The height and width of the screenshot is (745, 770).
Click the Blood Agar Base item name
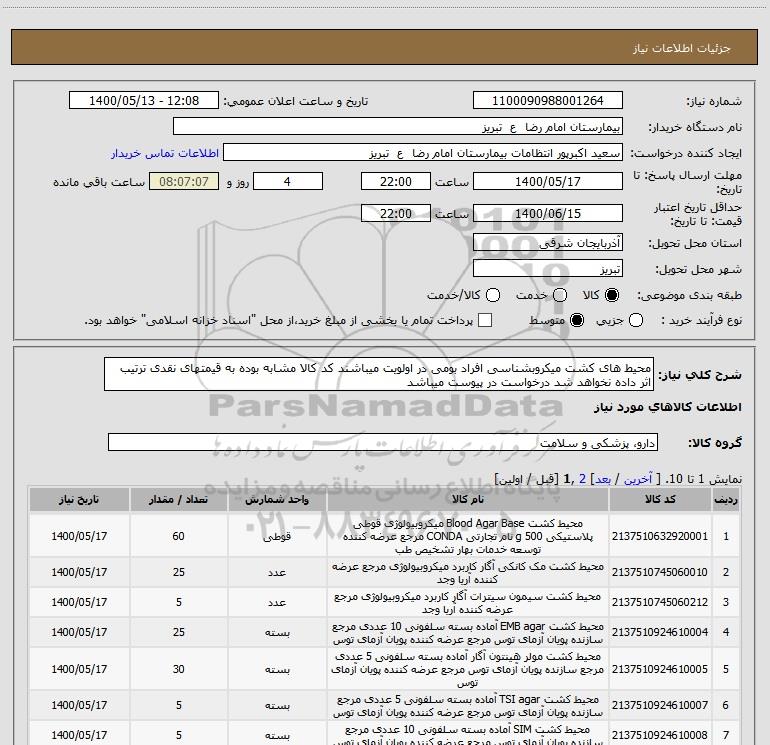pyautogui.click(x=468, y=536)
